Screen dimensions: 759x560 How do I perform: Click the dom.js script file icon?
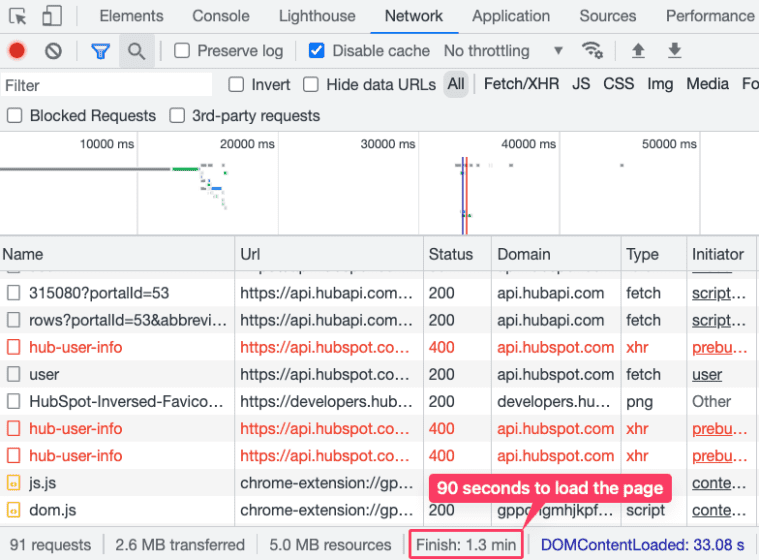click(x=14, y=510)
